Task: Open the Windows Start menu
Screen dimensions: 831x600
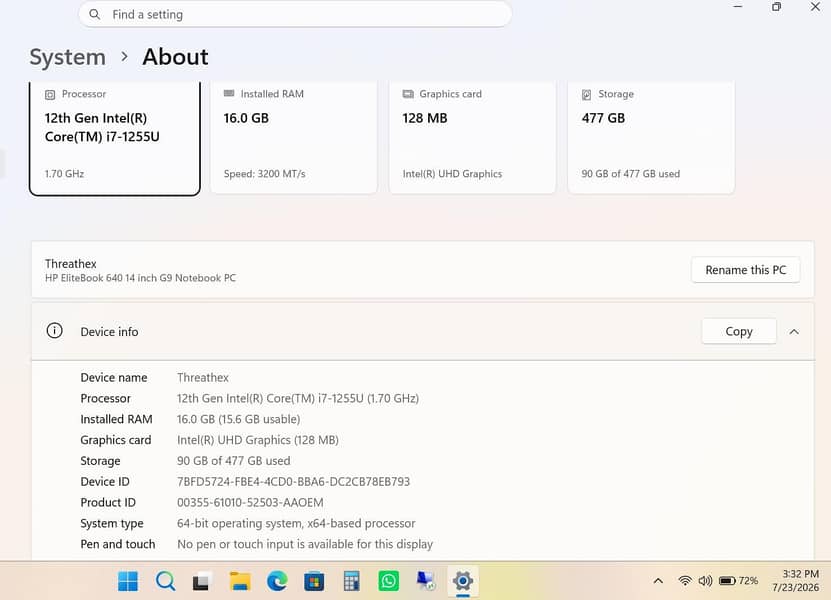Action: click(128, 581)
